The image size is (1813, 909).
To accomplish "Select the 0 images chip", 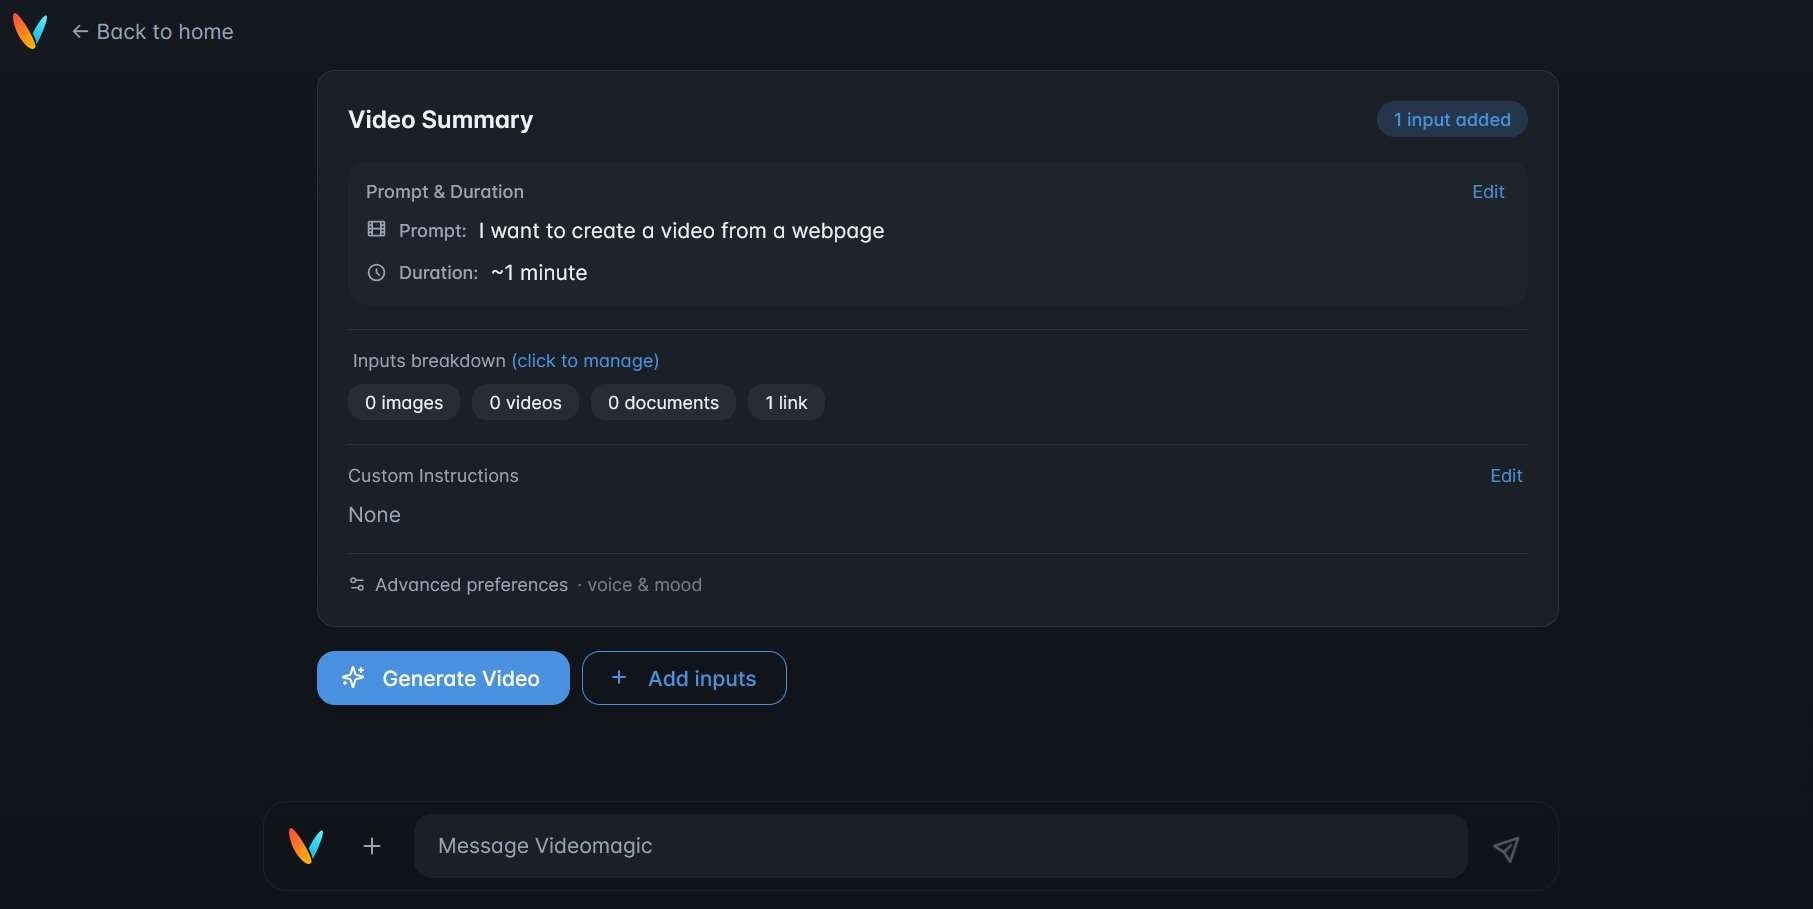I will pos(404,403).
